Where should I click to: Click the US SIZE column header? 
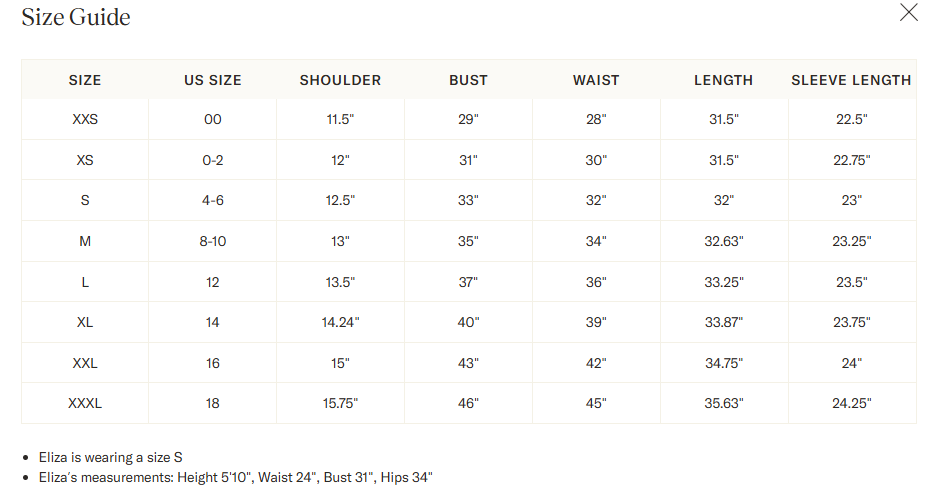[213, 80]
